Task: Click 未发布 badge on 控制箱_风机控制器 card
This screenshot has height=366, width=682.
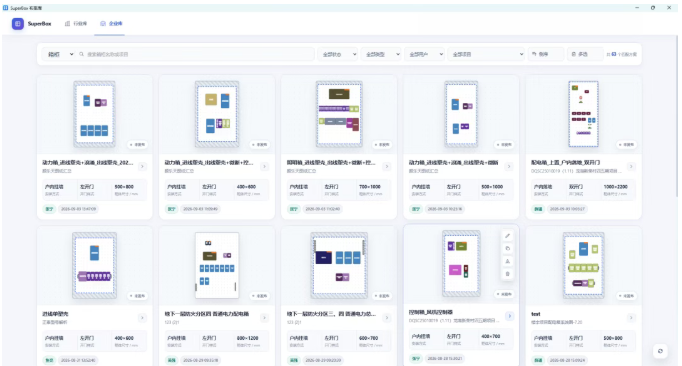Action: 504,294
